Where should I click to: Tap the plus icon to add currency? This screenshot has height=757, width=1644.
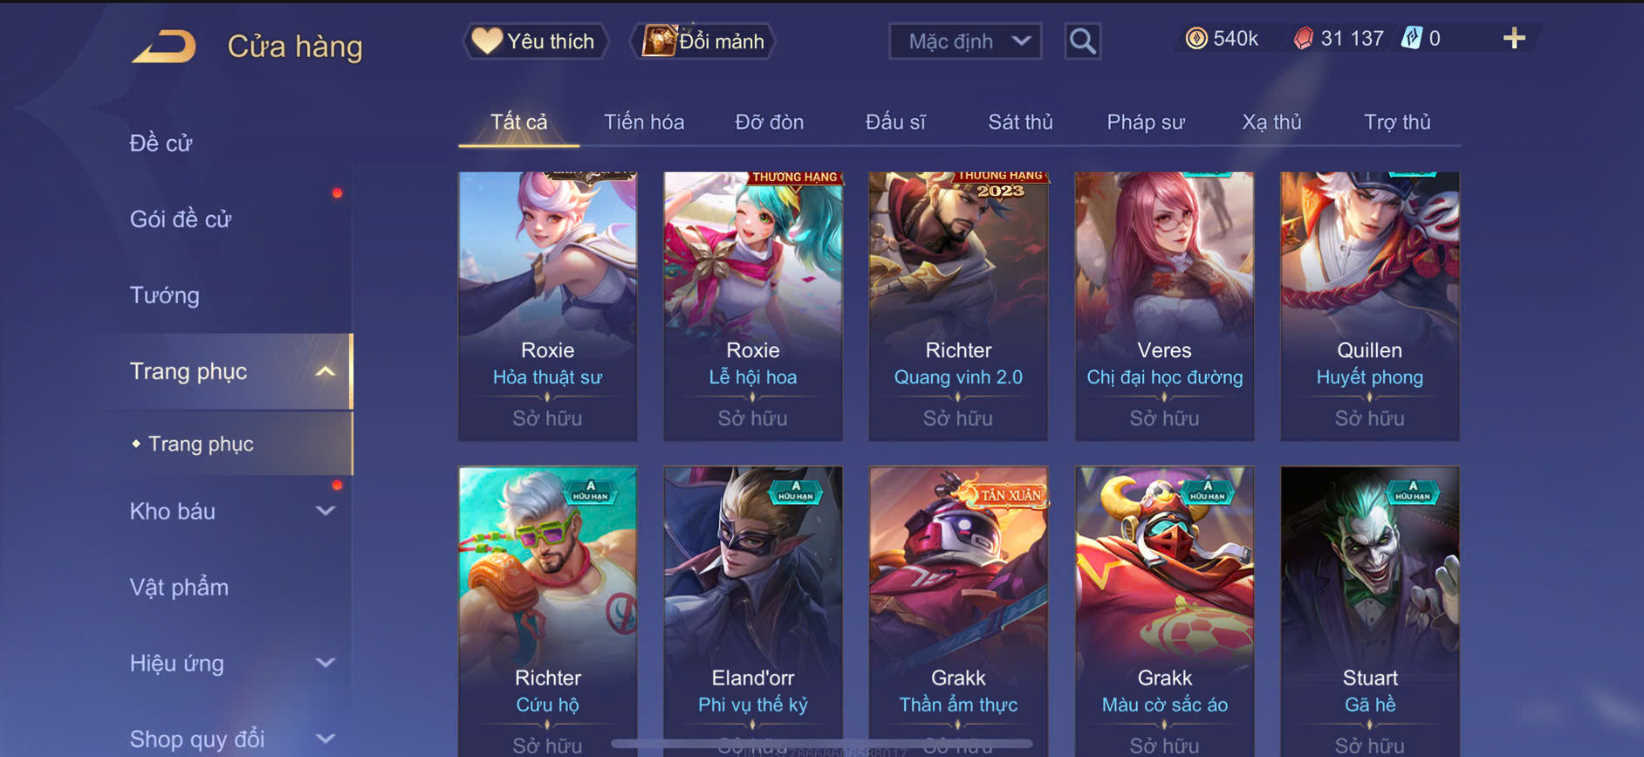pos(1514,38)
